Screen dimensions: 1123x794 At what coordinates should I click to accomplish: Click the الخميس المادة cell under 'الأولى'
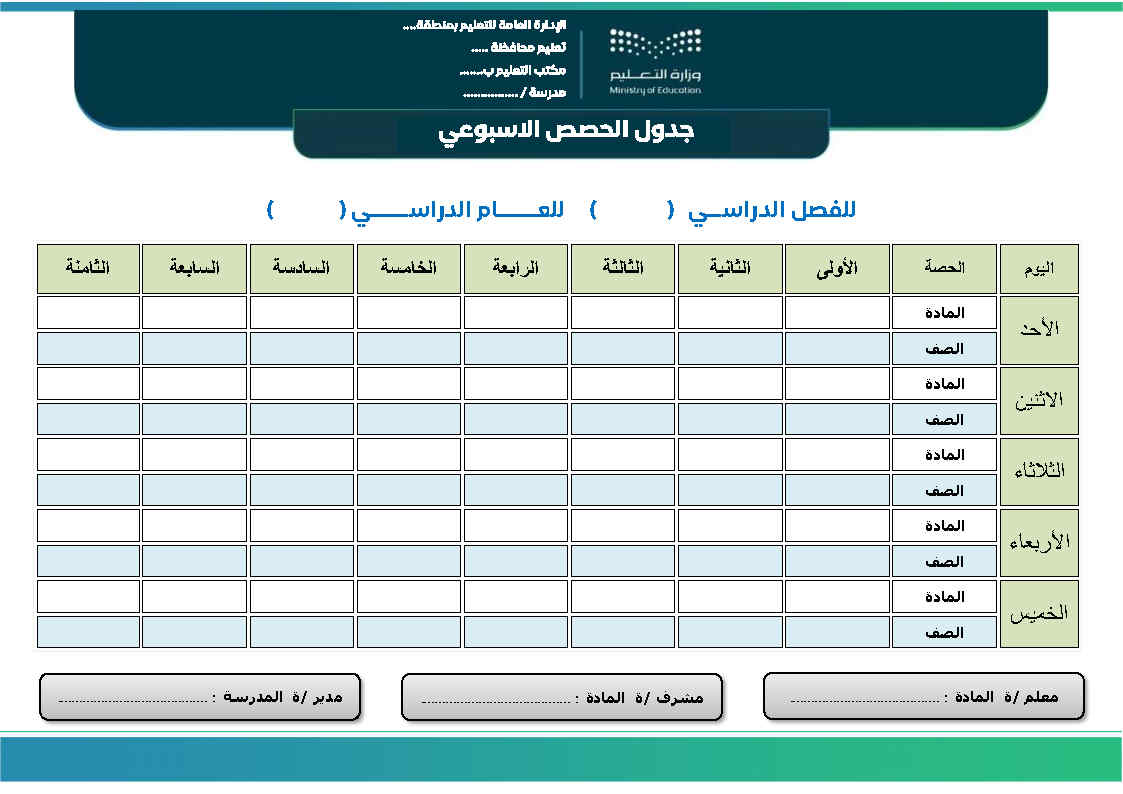point(837,596)
